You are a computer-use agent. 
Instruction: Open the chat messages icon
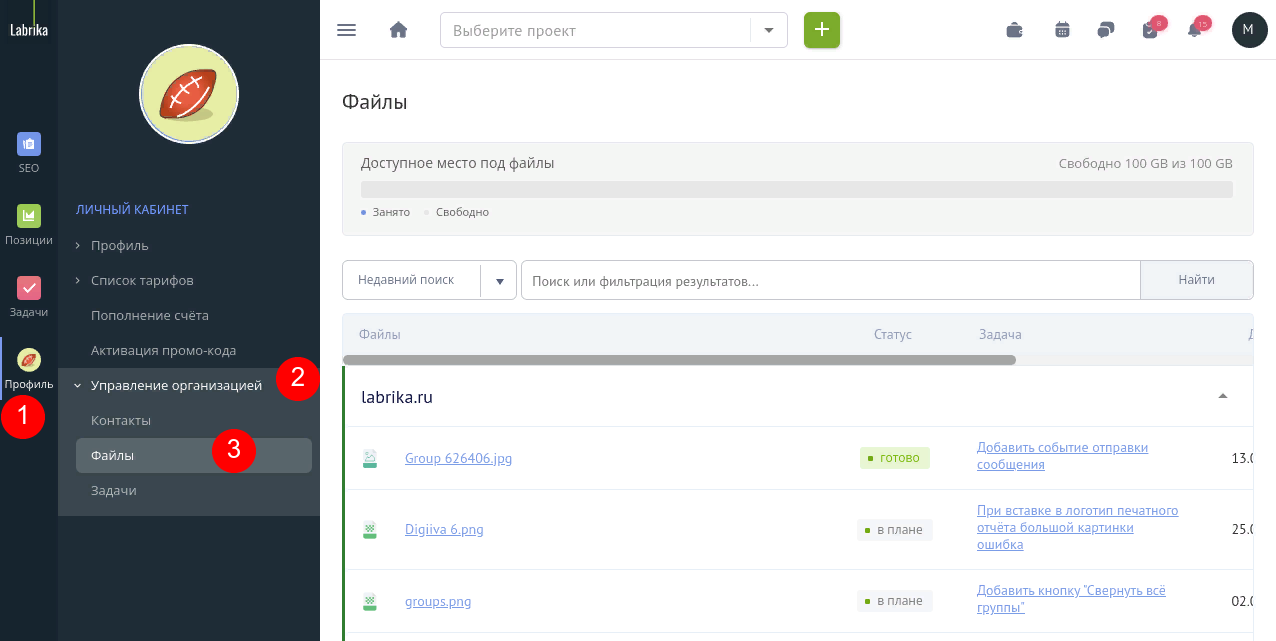pos(1105,30)
